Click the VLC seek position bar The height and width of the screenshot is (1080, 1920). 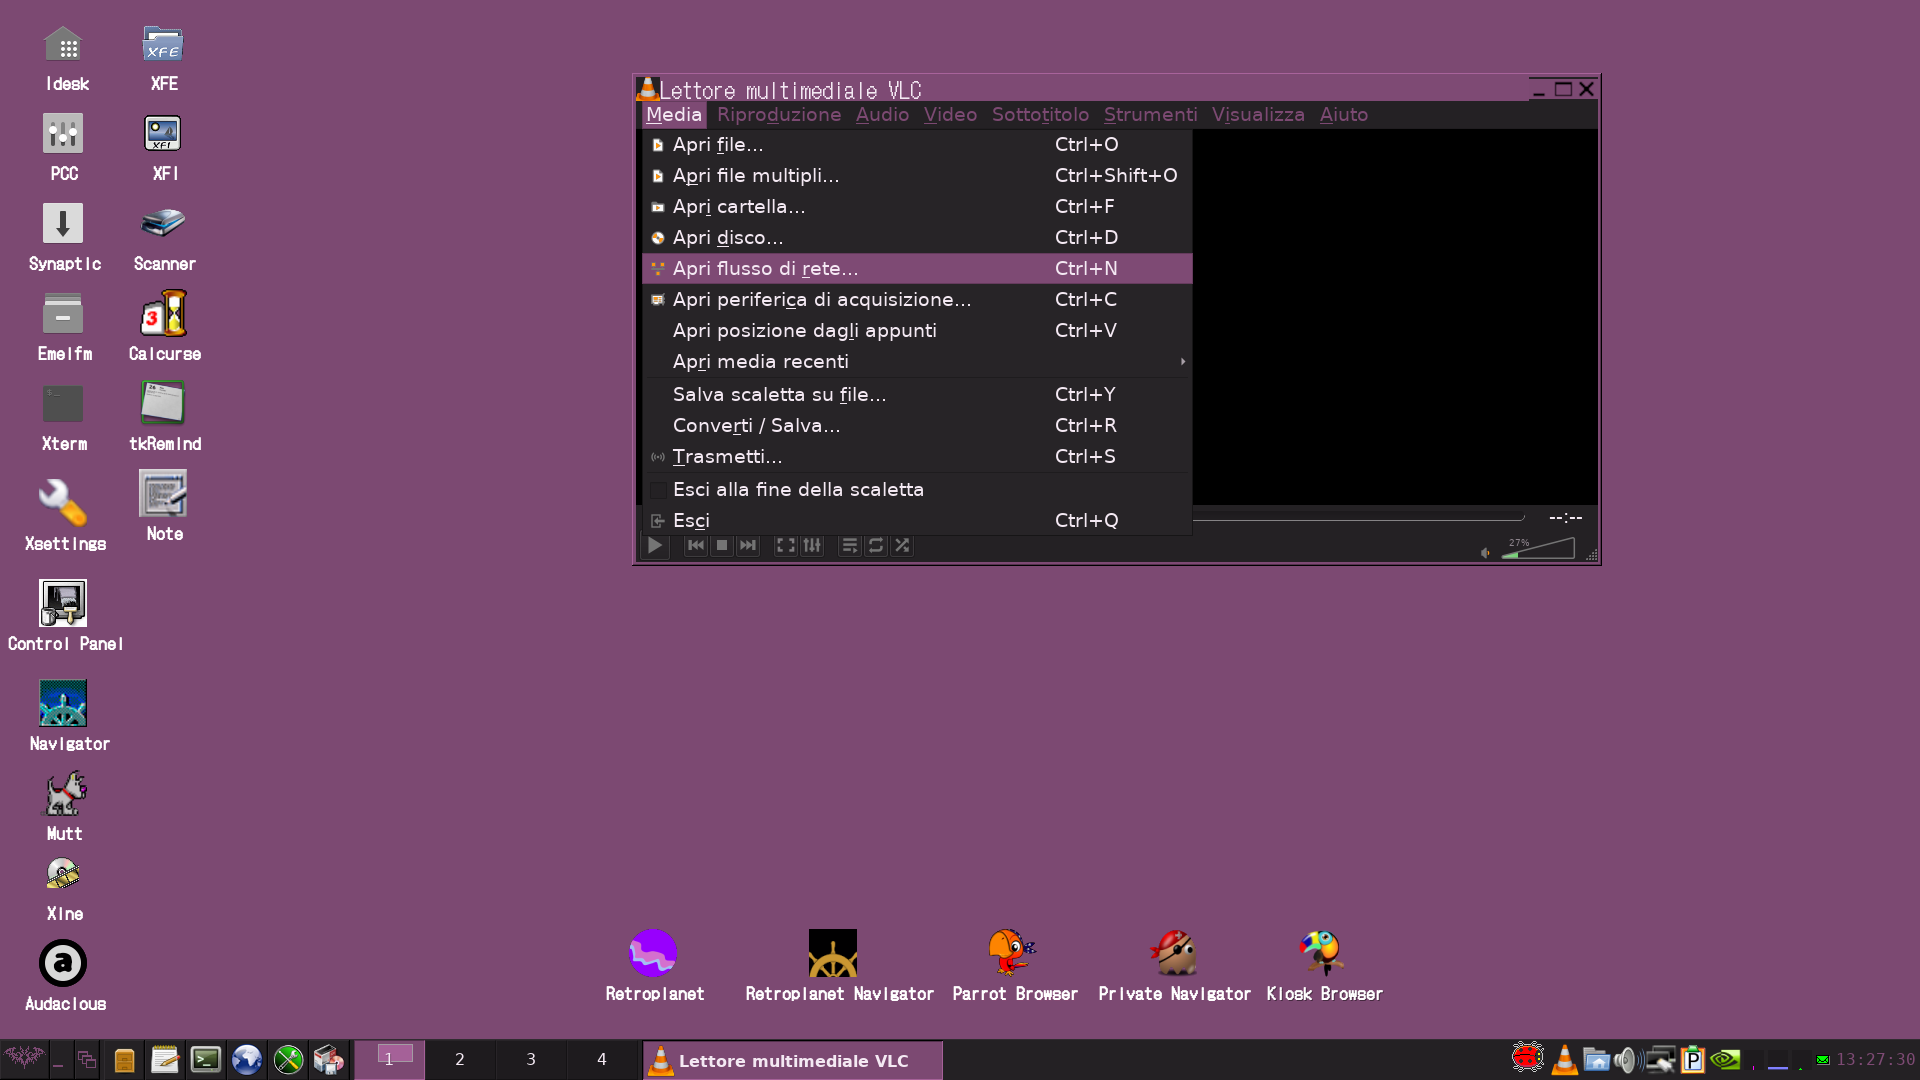(x=1359, y=518)
